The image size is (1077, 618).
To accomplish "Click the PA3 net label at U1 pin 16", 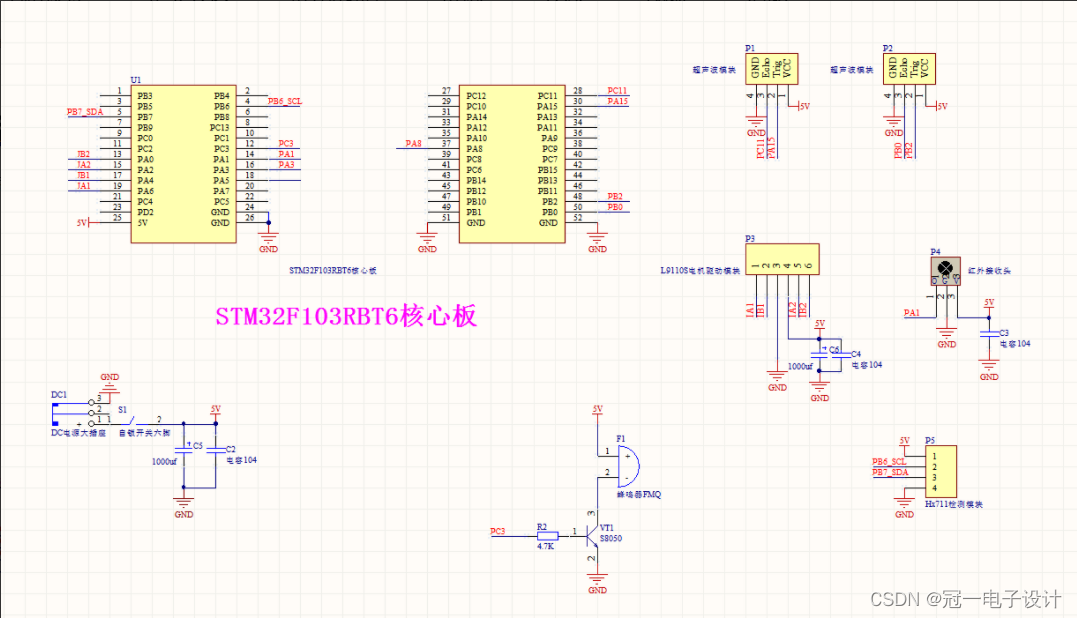I will tap(286, 165).
